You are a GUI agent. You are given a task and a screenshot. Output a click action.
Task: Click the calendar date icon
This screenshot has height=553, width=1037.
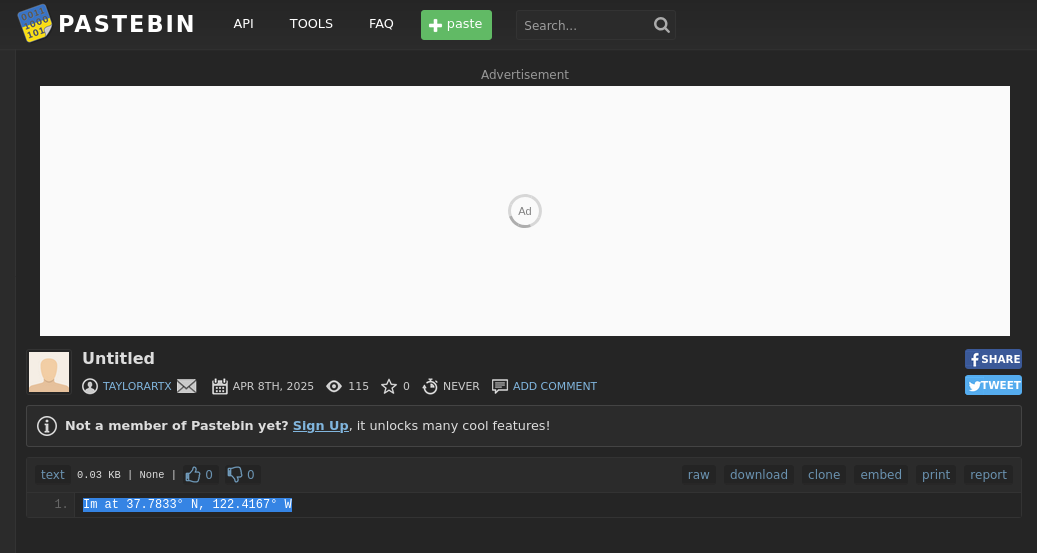[x=220, y=386]
